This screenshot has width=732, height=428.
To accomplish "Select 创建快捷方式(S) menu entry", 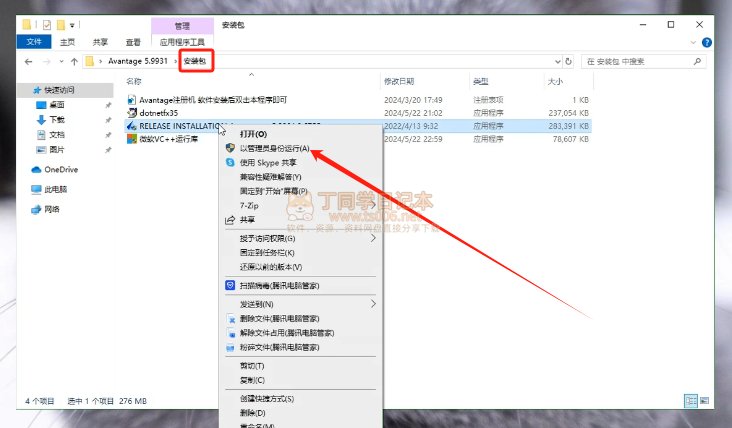I will (267, 399).
